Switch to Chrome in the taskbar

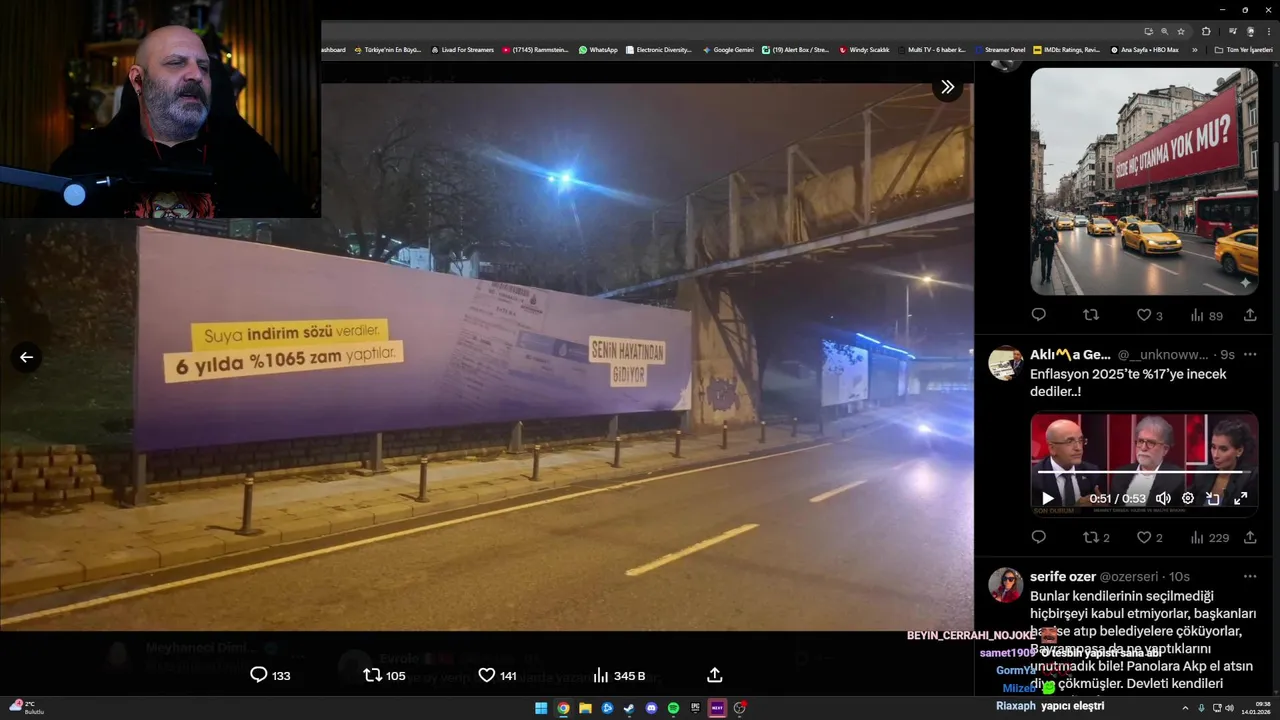click(x=563, y=708)
